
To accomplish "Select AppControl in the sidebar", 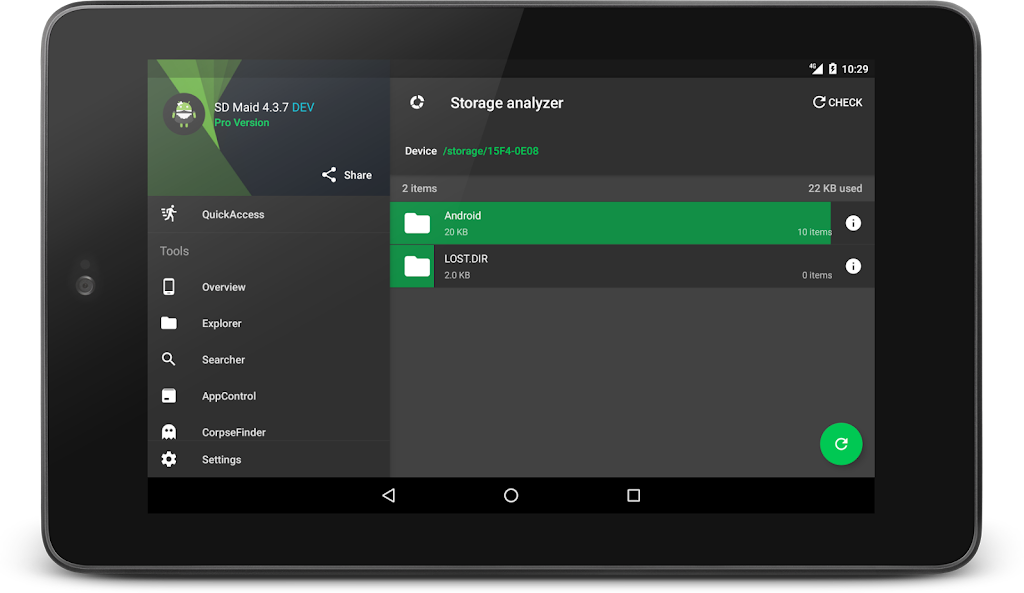I will pyautogui.click(x=229, y=396).
